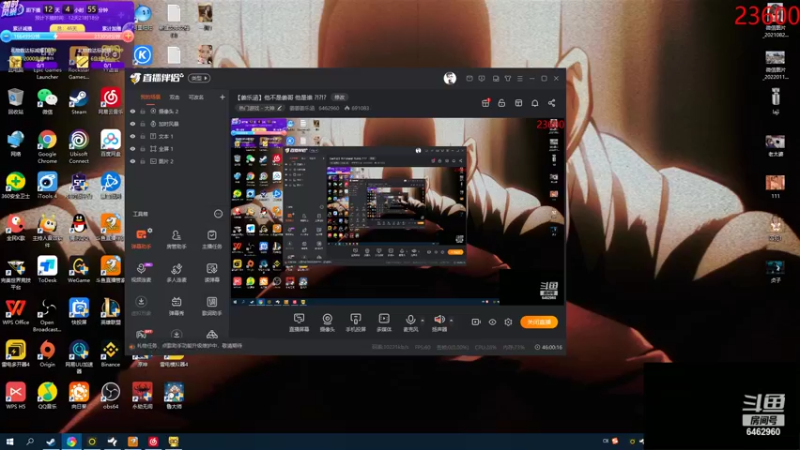Switch to the third scene tab
Screen dimensions: 800x450
coord(196,97)
